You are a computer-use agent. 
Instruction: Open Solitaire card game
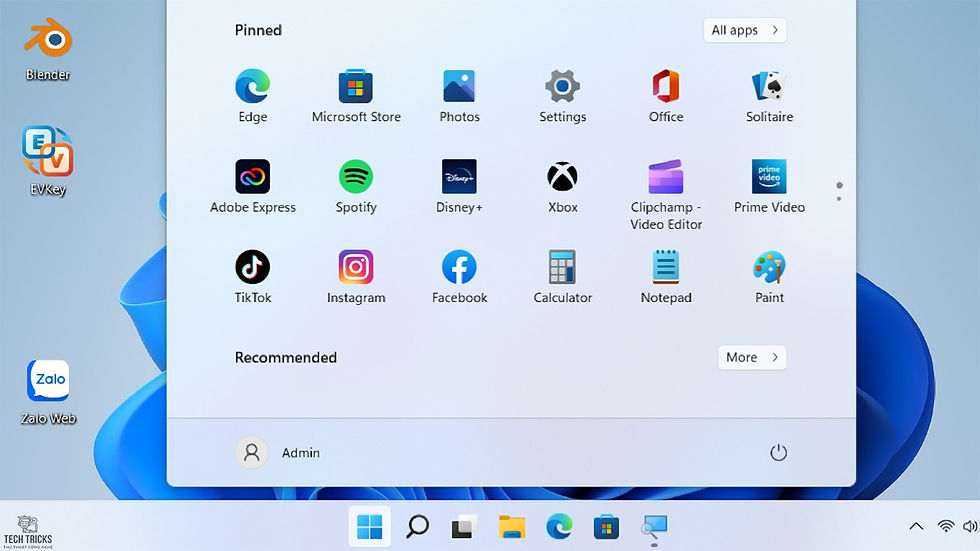769,96
